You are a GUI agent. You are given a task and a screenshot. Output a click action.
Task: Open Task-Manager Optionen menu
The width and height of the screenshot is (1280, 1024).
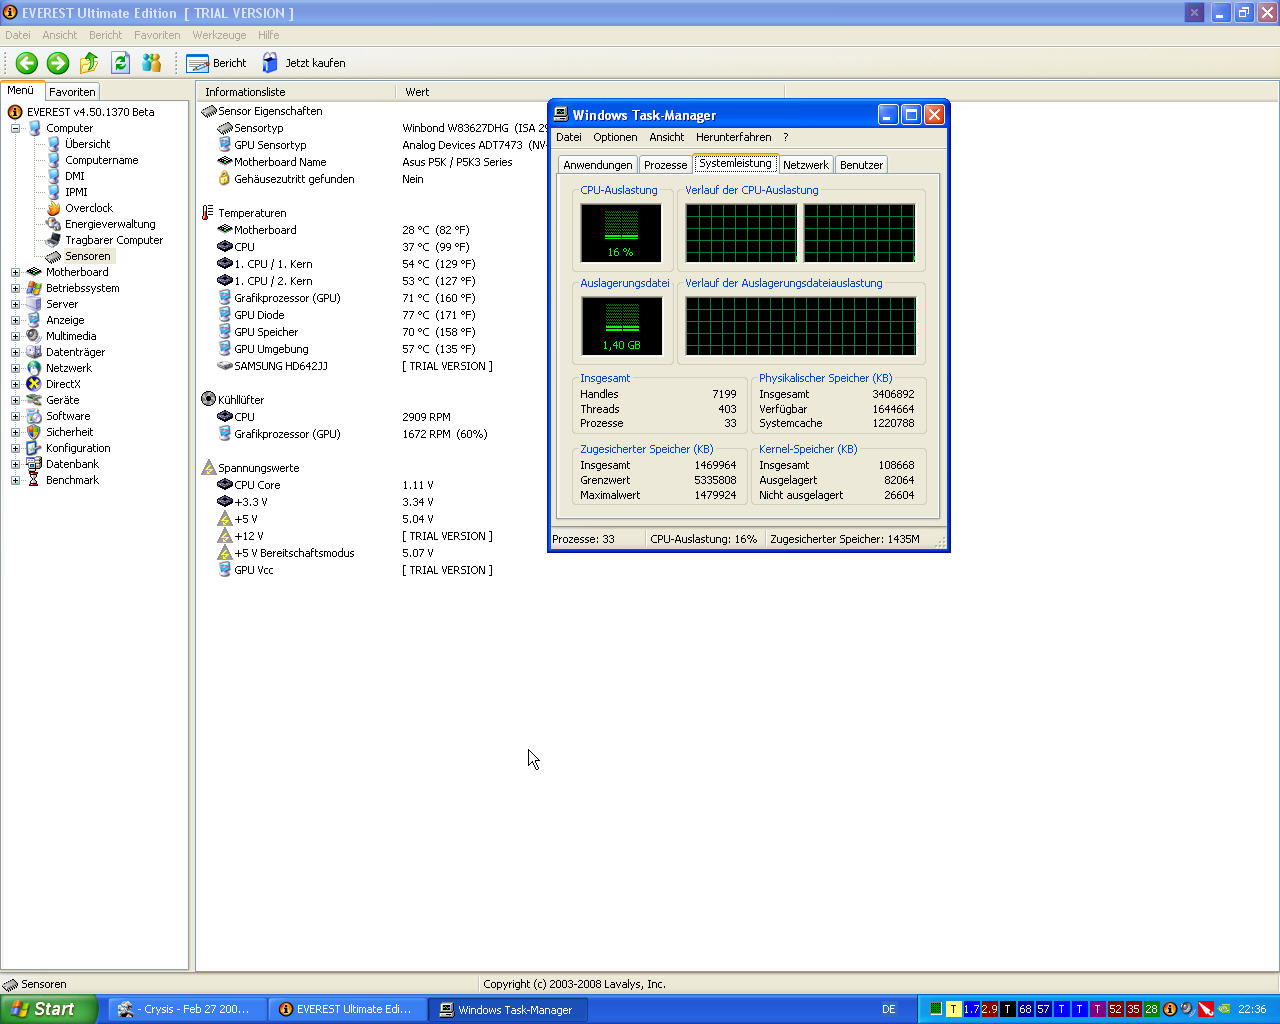coord(615,137)
